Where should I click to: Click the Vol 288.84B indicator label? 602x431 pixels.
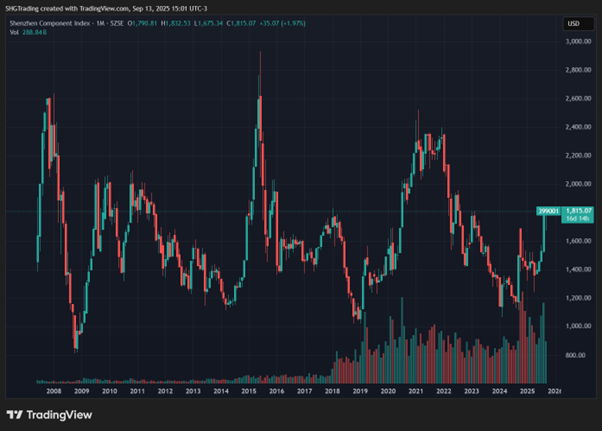coord(28,32)
